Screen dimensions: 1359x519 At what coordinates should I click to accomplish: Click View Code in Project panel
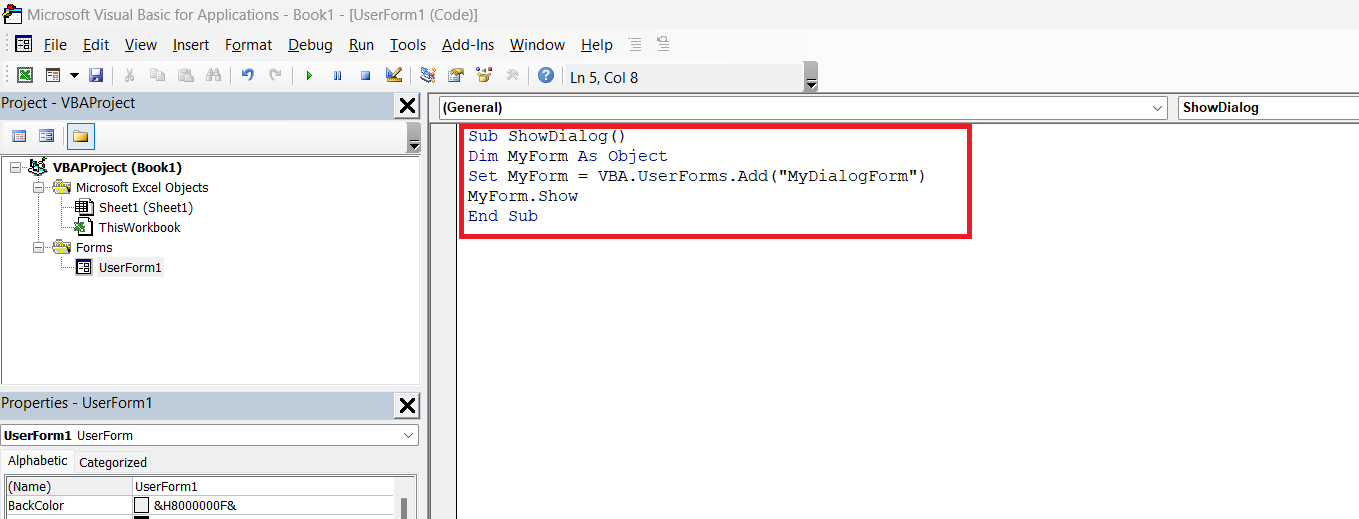click(19, 136)
